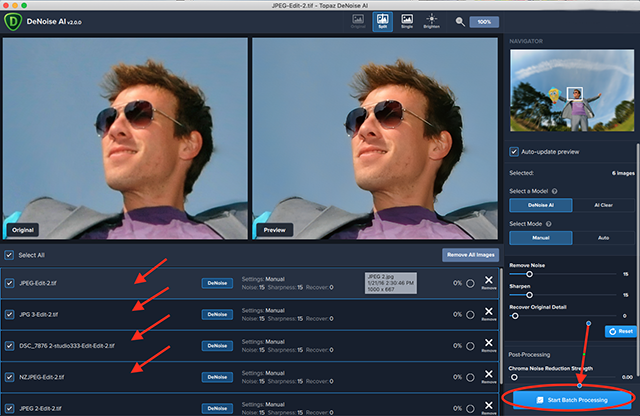The image size is (640, 416).
Task: Click DeNoise button for DSC_7876 row
Action: click(x=217, y=346)
